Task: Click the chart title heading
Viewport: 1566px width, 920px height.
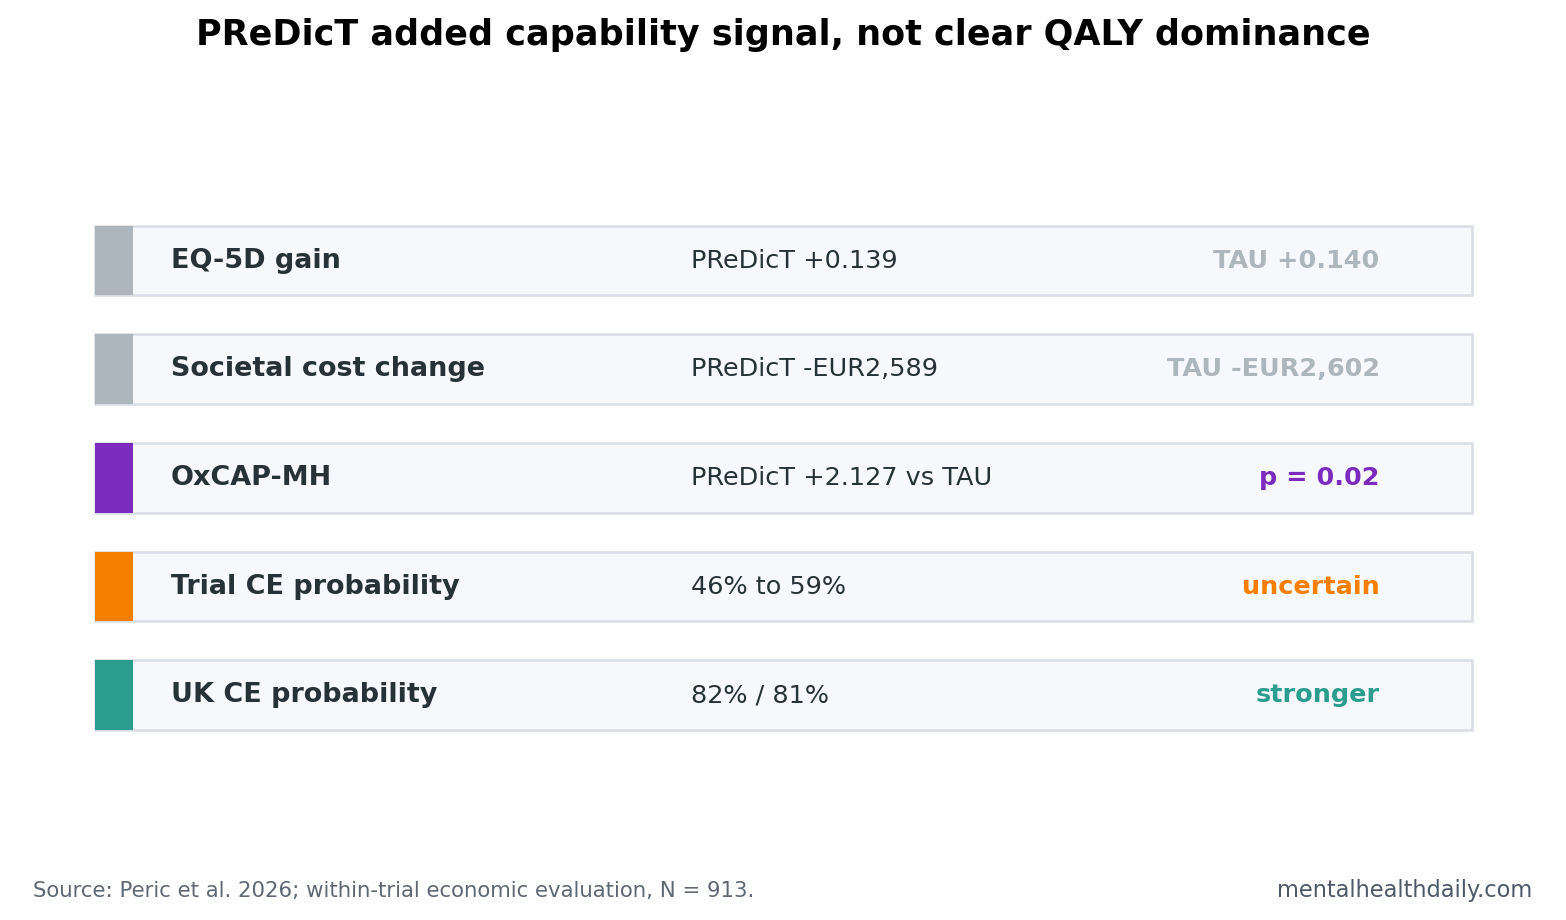Action: 783,35
